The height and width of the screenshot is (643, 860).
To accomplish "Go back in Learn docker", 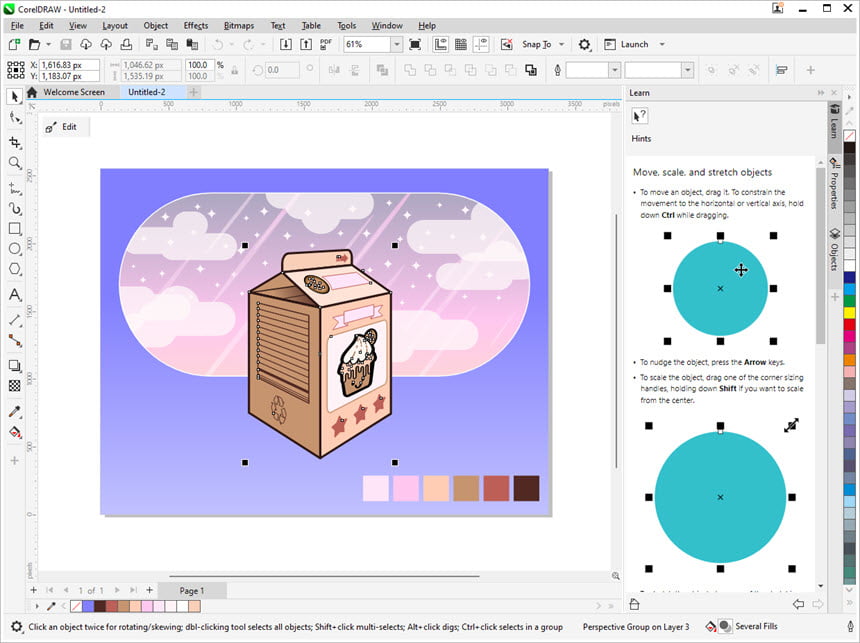I will coord(799,604).
